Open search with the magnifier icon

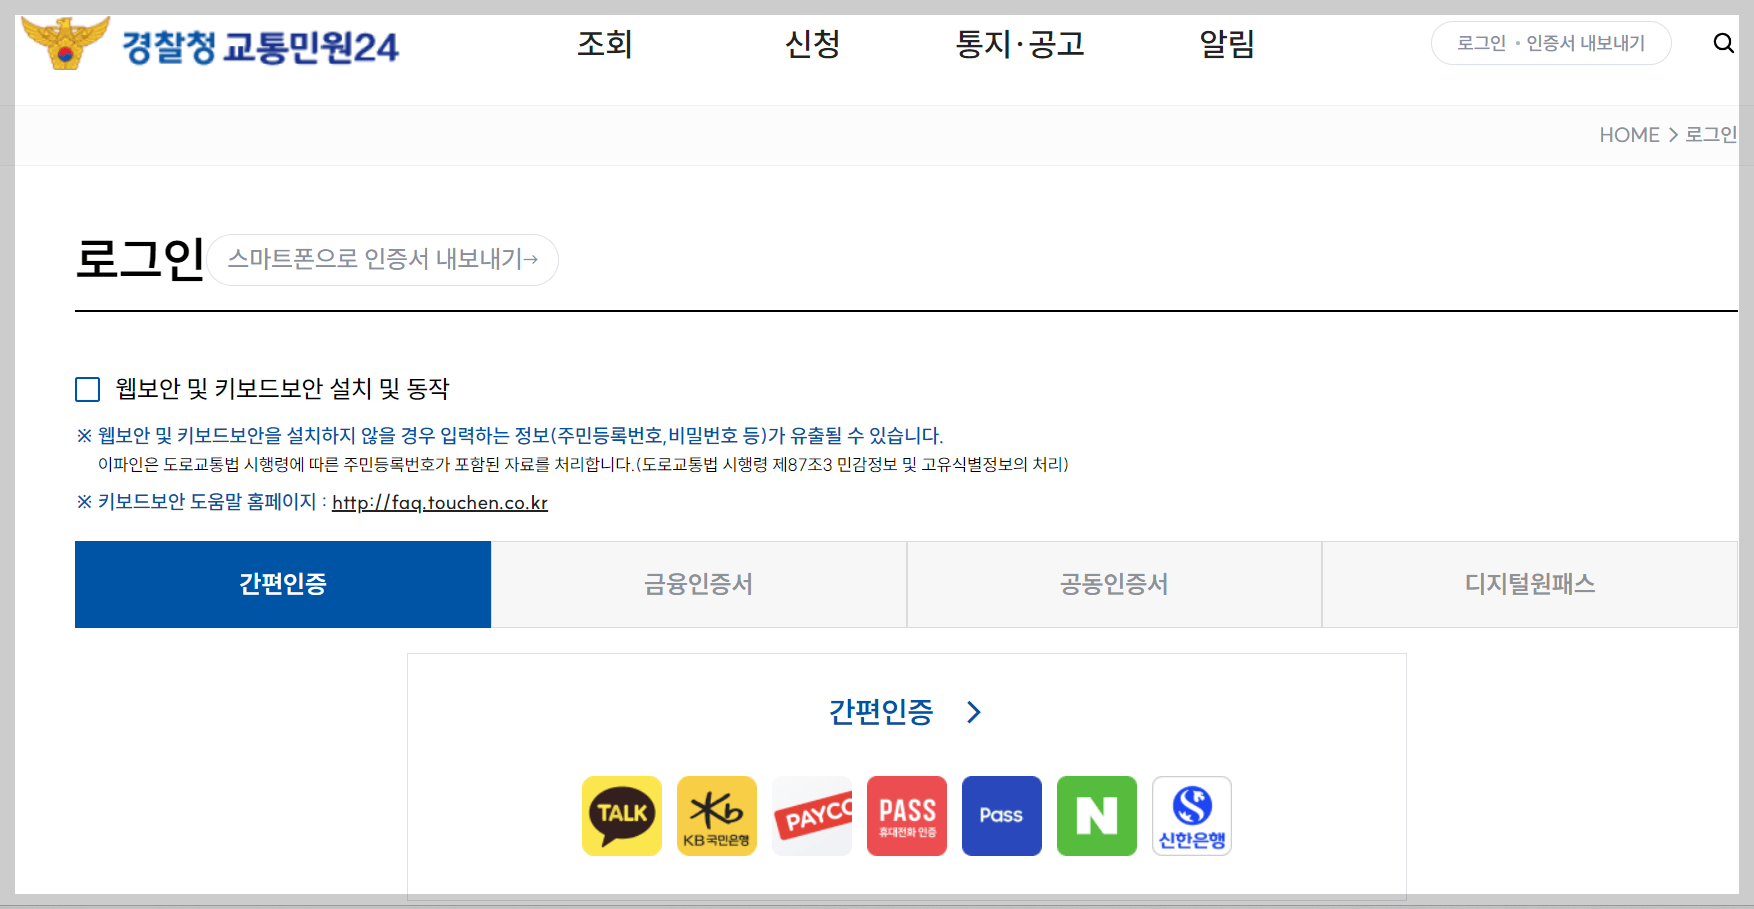[x=1723, y=43]
